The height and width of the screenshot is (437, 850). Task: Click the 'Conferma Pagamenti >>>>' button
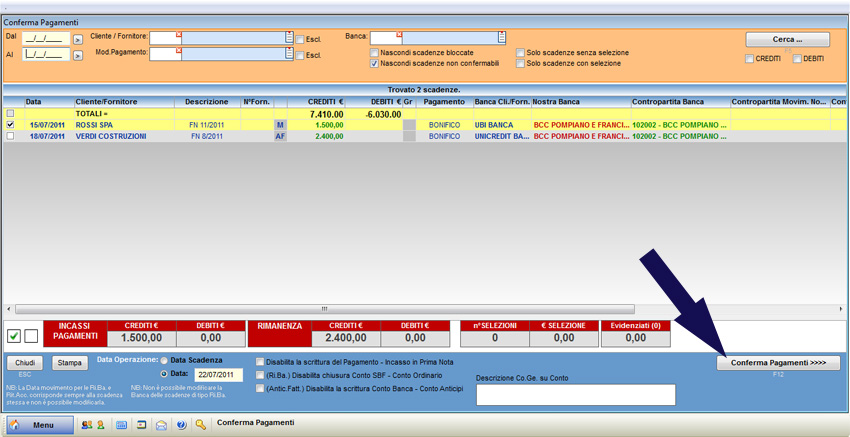778,363
